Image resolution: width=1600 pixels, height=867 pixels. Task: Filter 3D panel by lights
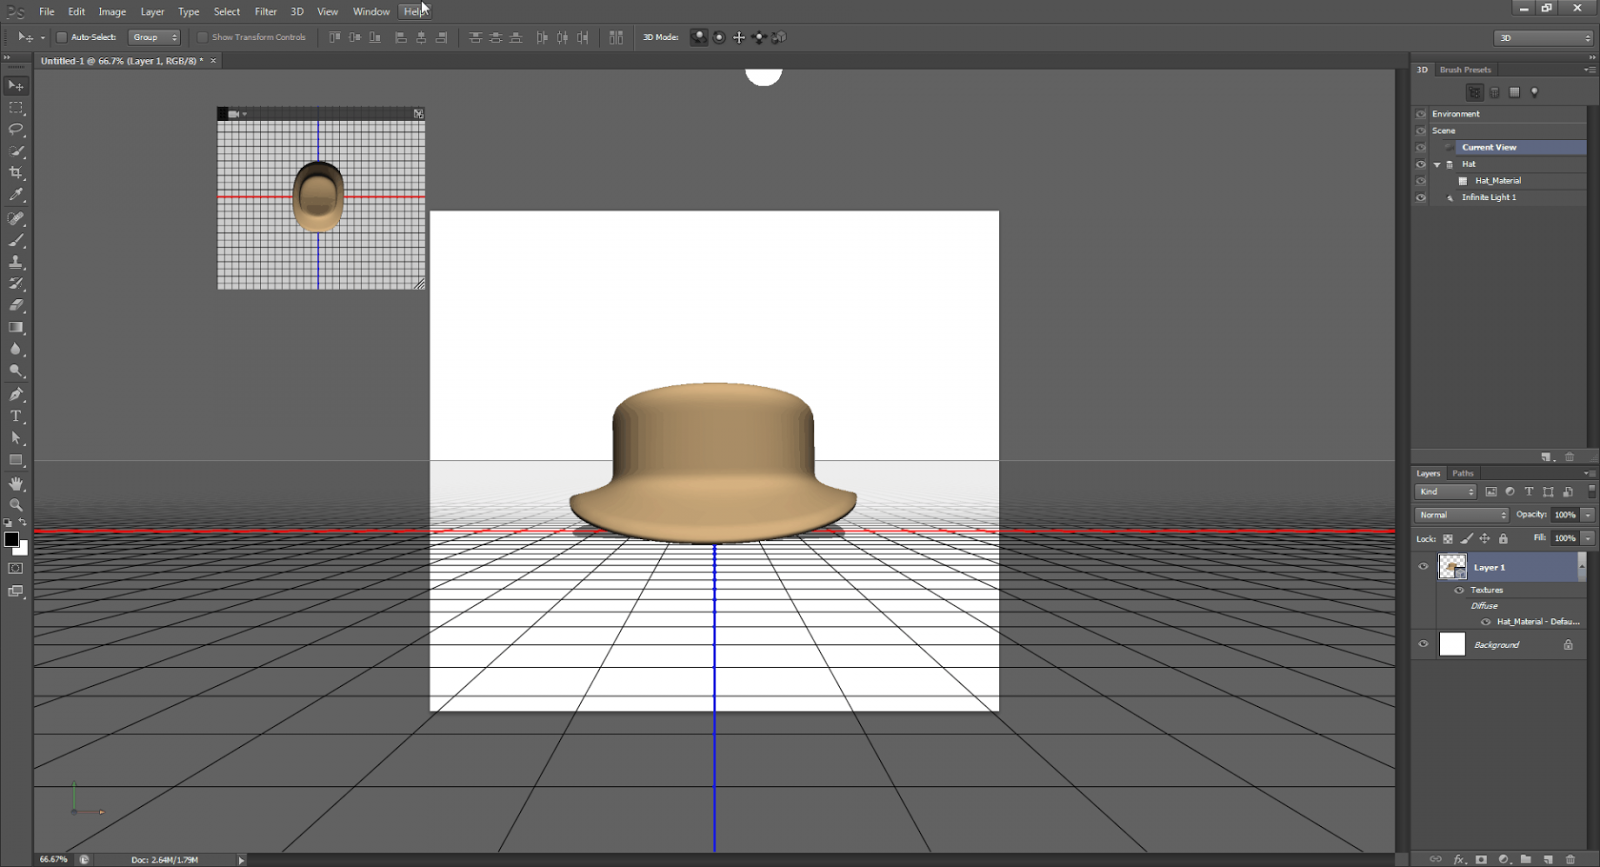coord(1534,92)
